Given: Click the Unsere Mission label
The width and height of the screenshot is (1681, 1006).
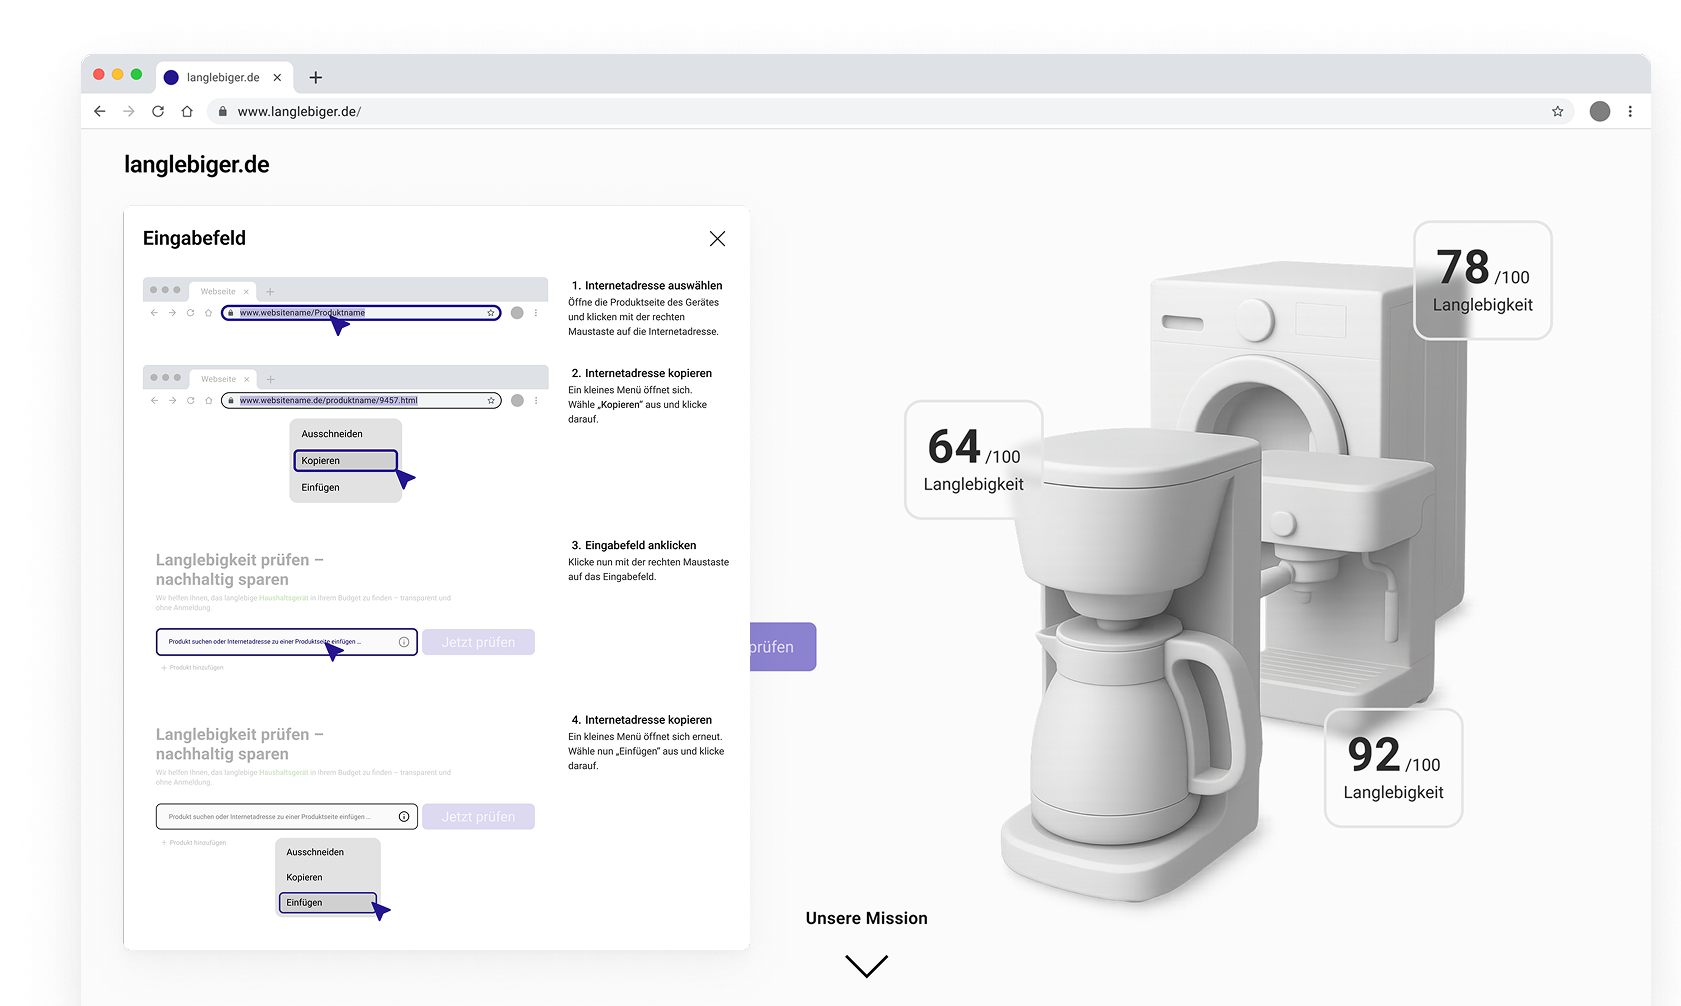Looking at the screenshot, I should tap(866, 918).
